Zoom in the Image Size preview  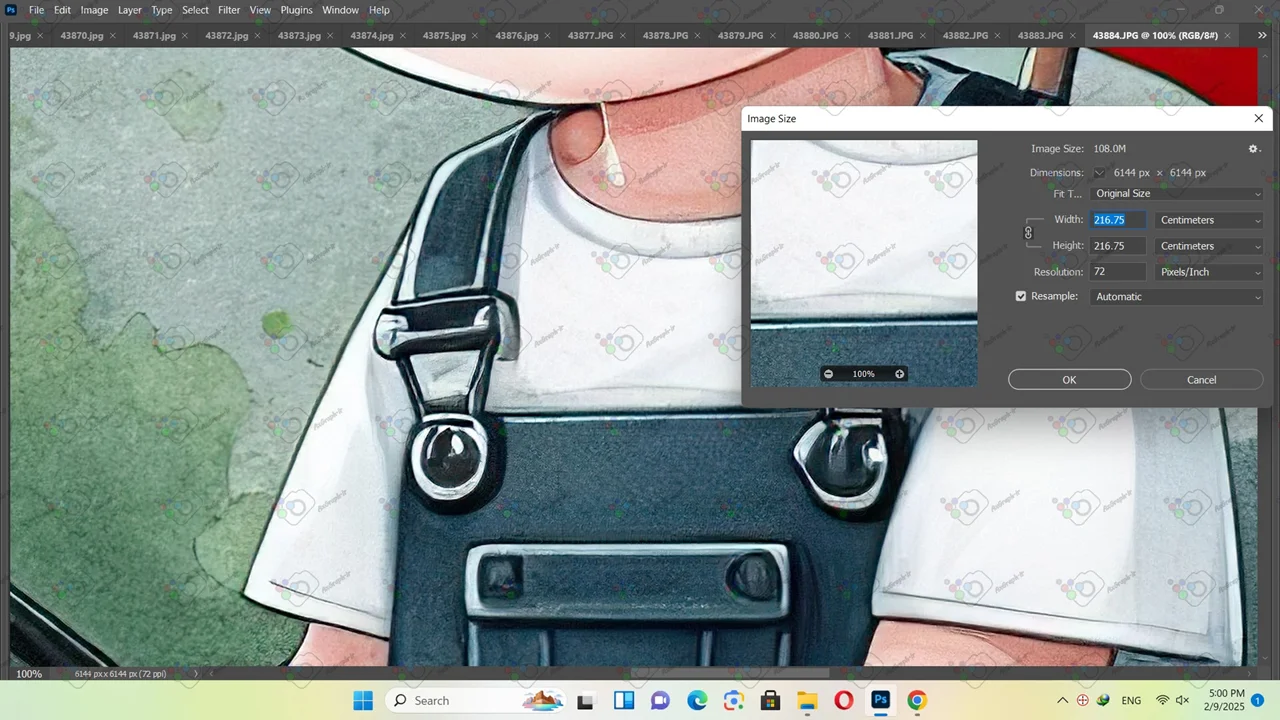pos(899,374)
